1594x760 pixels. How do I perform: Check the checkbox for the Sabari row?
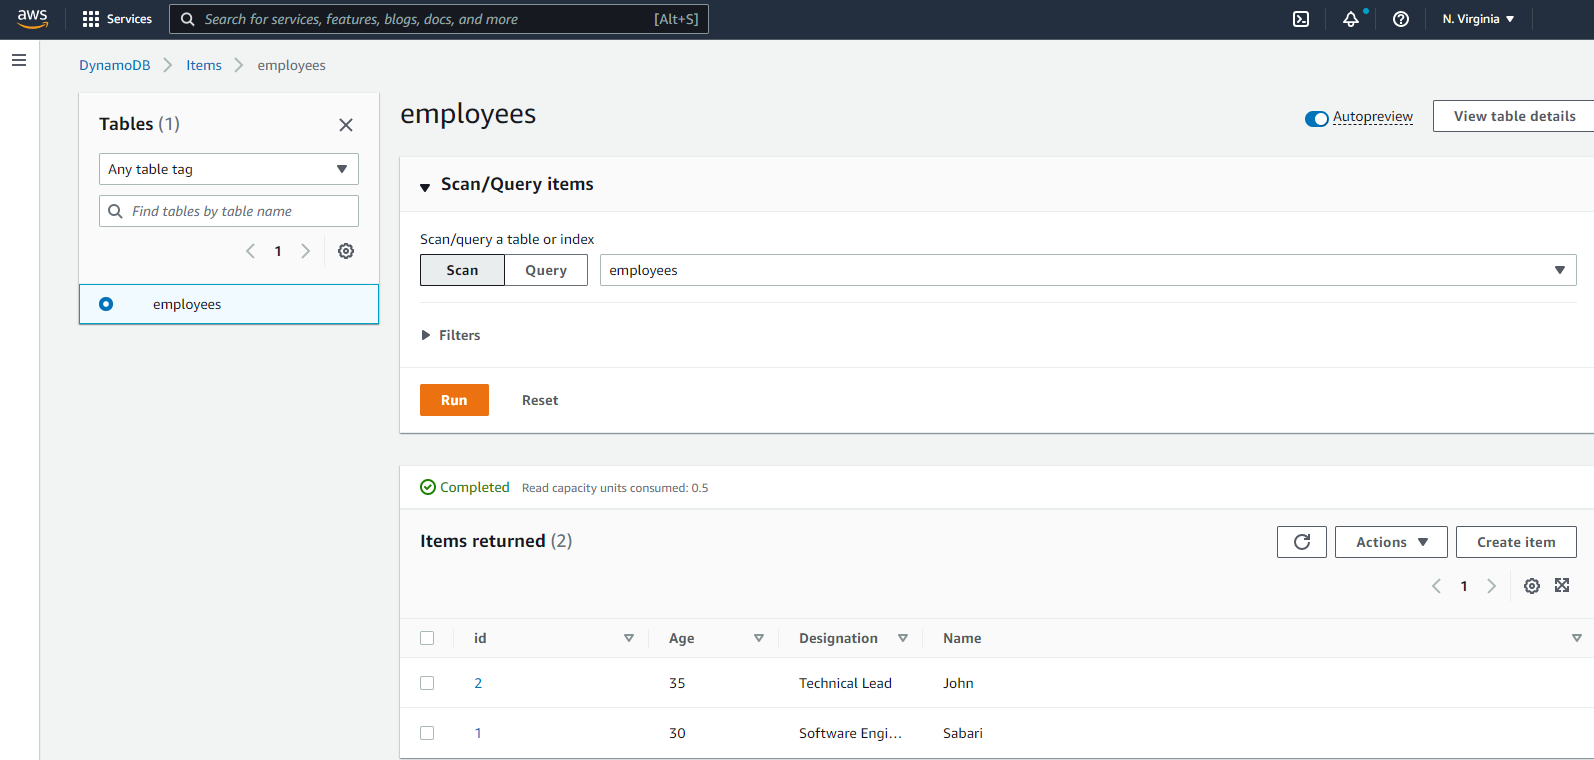pos(427,733)
